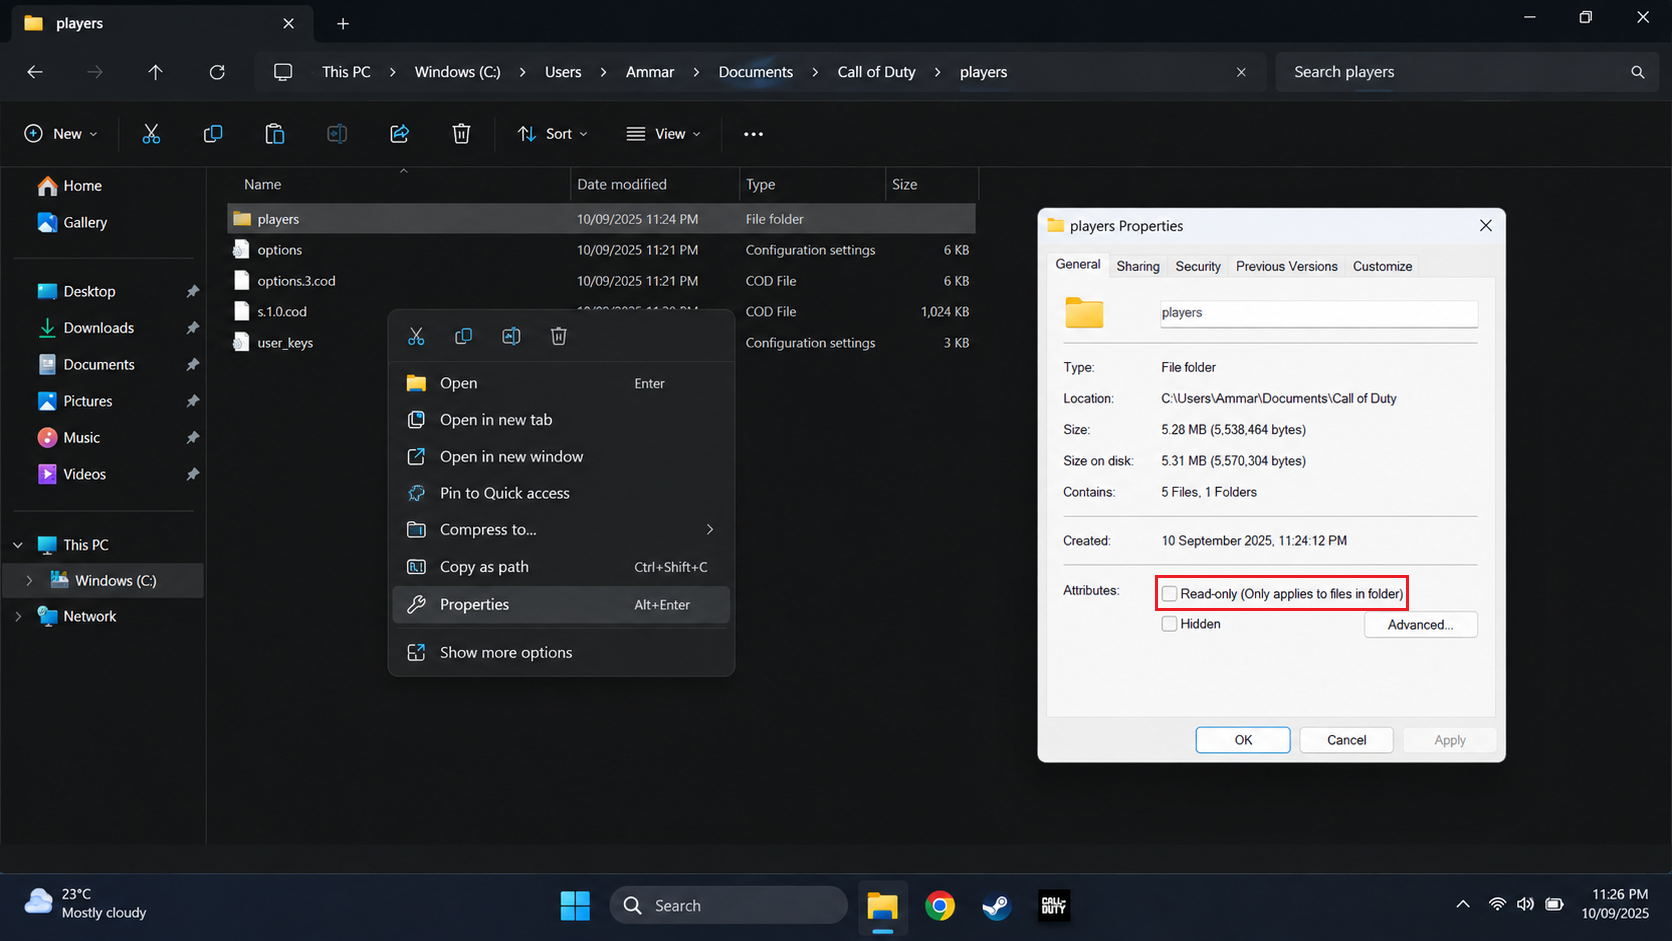Open the See more ellipsis menu
The width and height of the screenshot is (1672, 941).
click(753, 134)
